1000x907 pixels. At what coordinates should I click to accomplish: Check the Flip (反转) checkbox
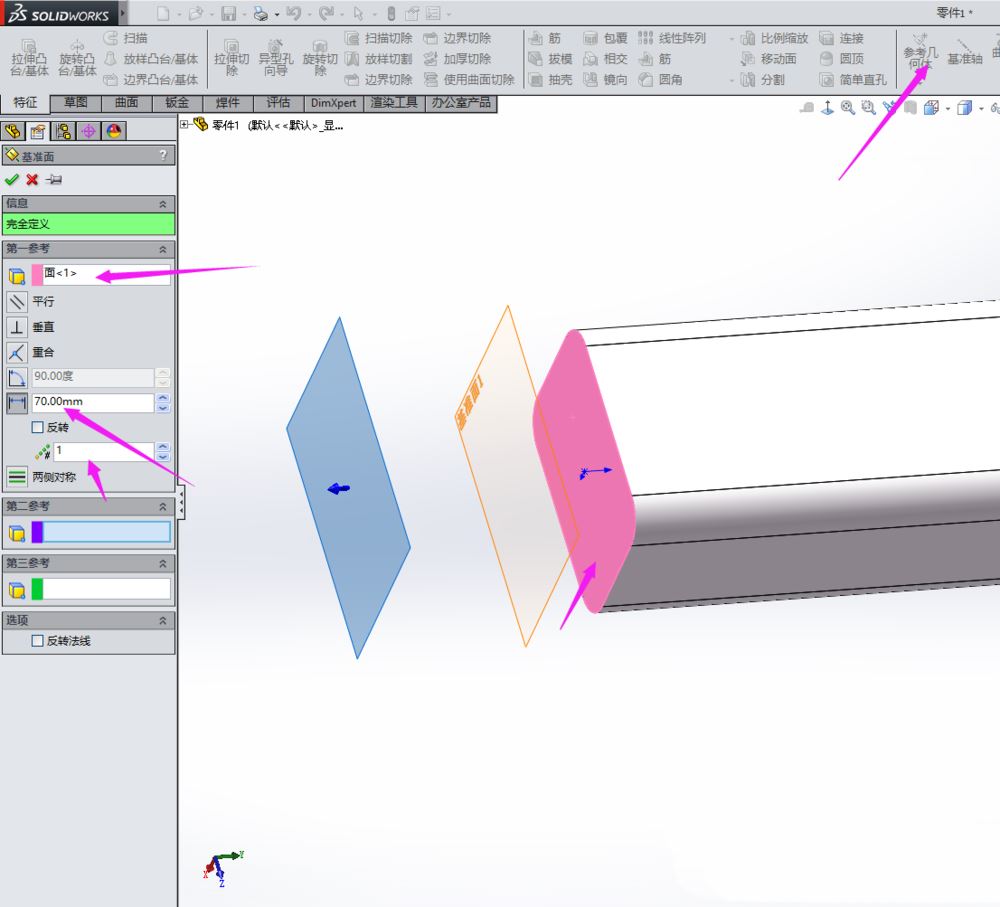click(38, 427)
